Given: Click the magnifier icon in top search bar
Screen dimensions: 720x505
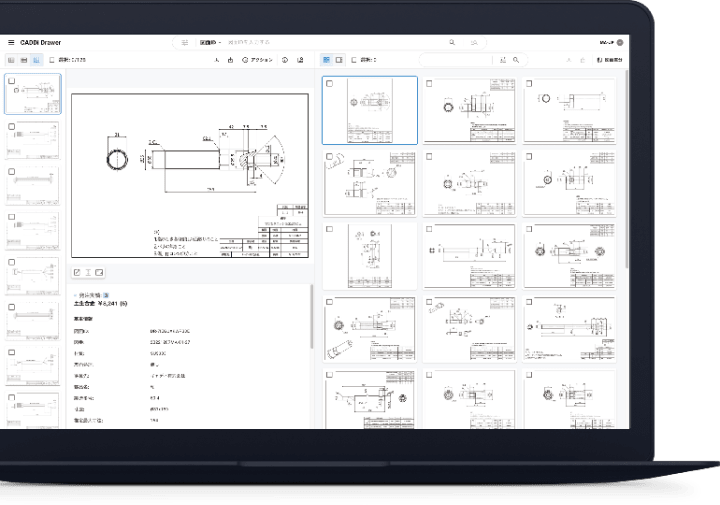Looking at the screenshot, I should pos(451,43).
